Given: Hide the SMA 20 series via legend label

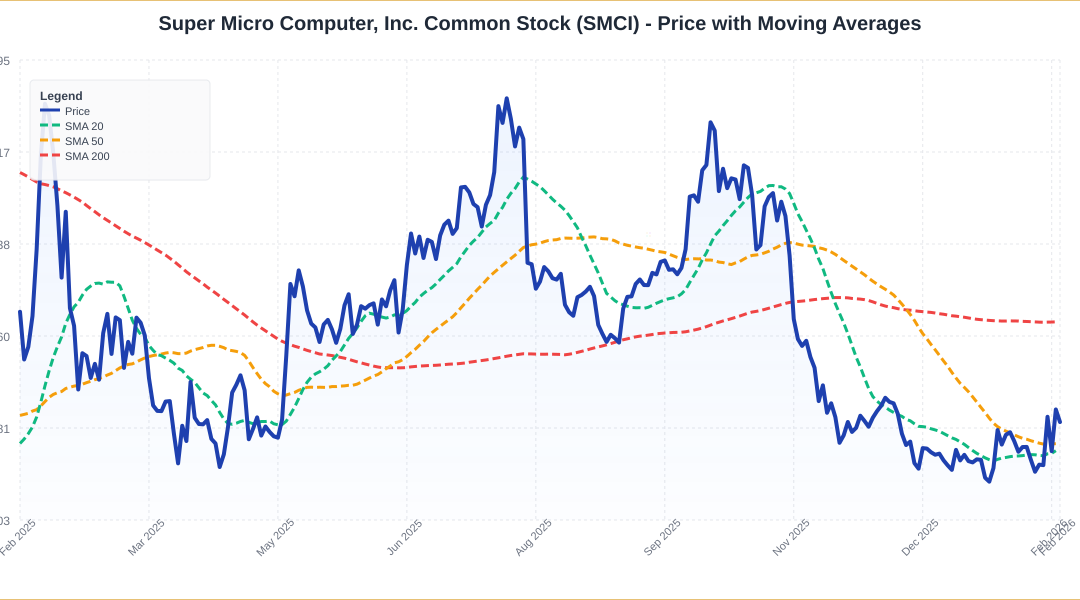Looking at the screenshot, I should pos(84,126).
